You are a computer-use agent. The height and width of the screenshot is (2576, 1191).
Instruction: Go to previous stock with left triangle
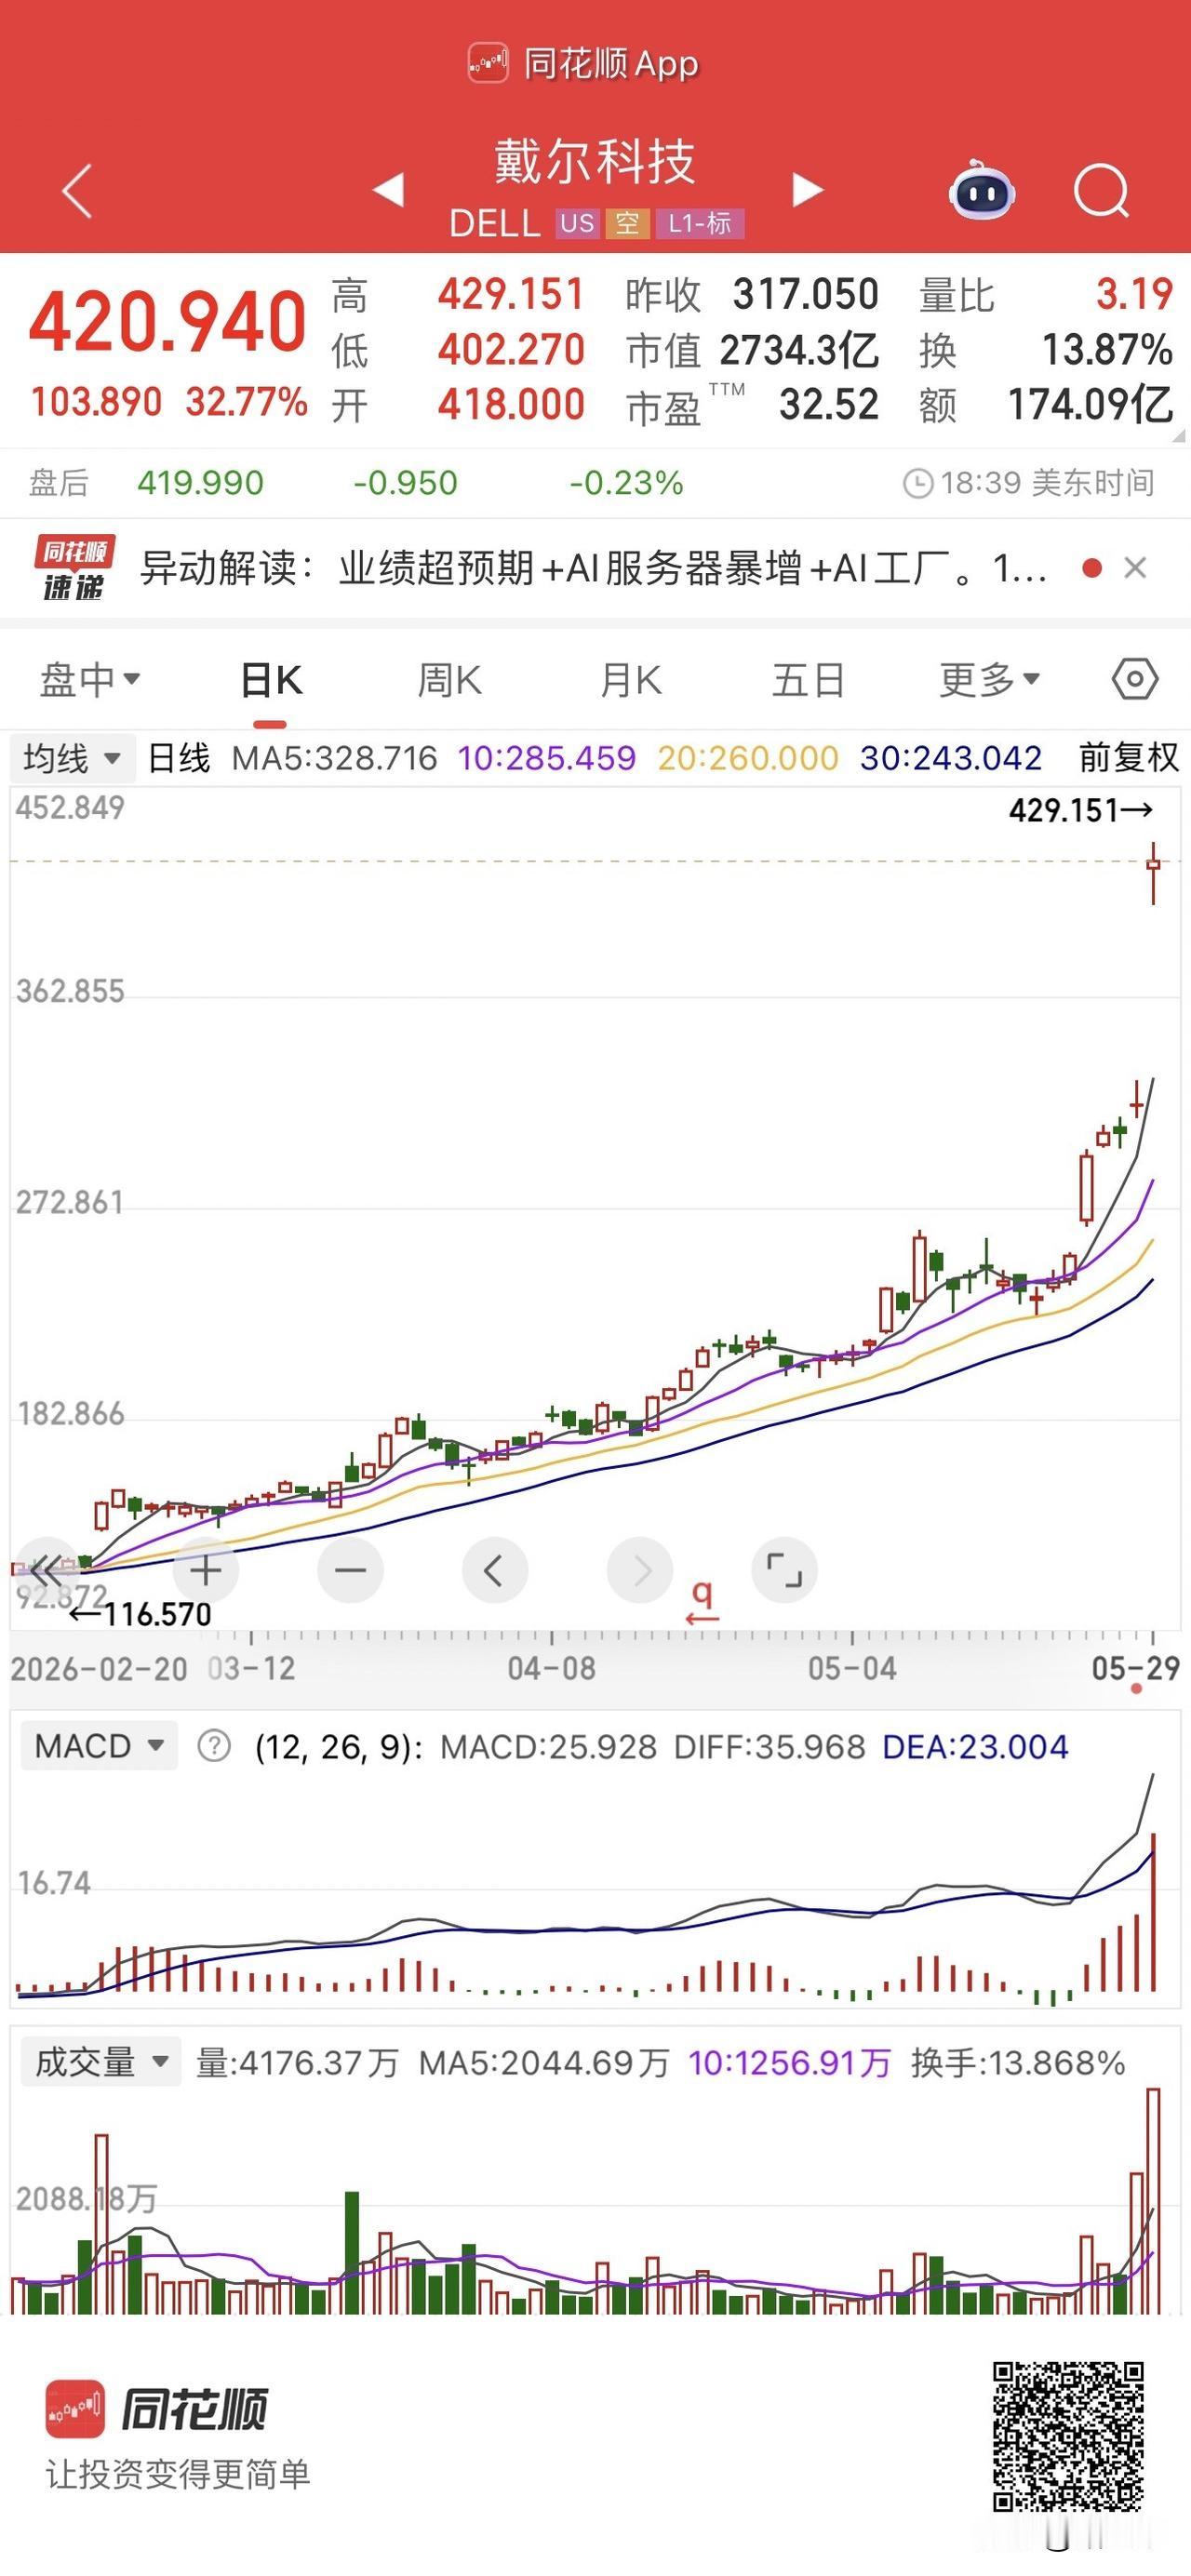(x=388, y=189)
